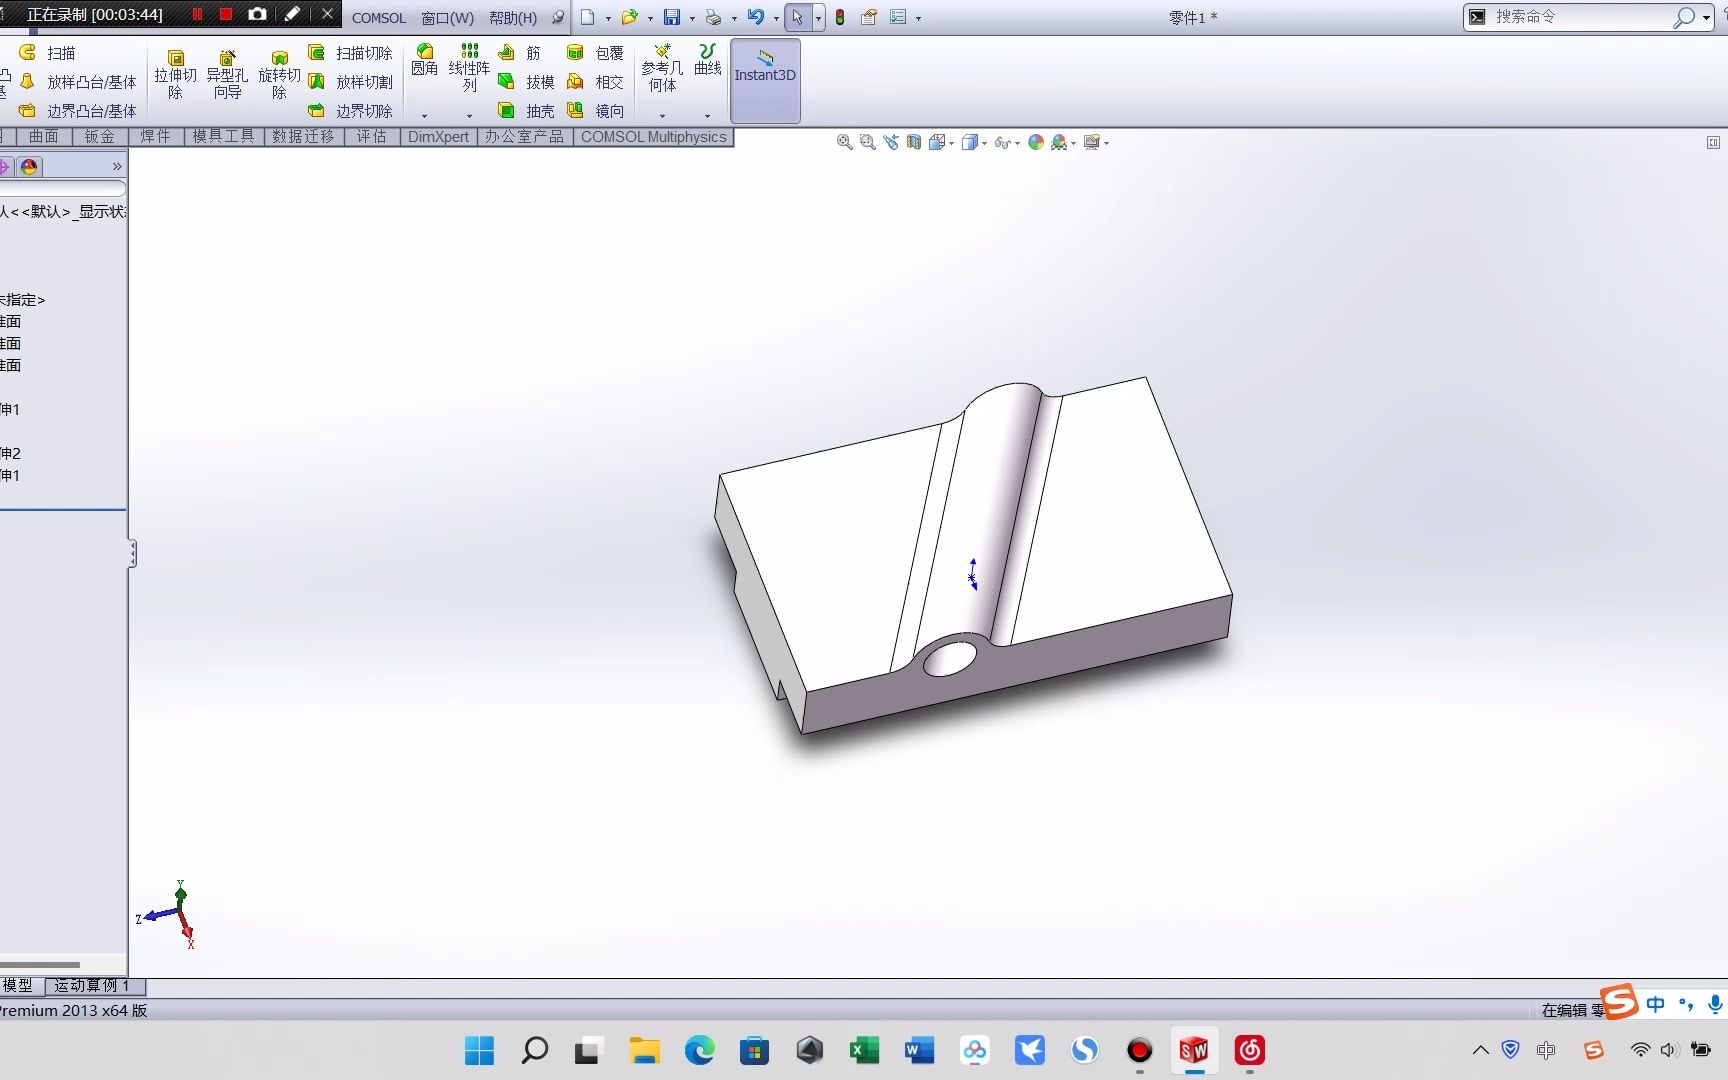Select the 扫描 (Sweep) feature tool

(50, 52)
